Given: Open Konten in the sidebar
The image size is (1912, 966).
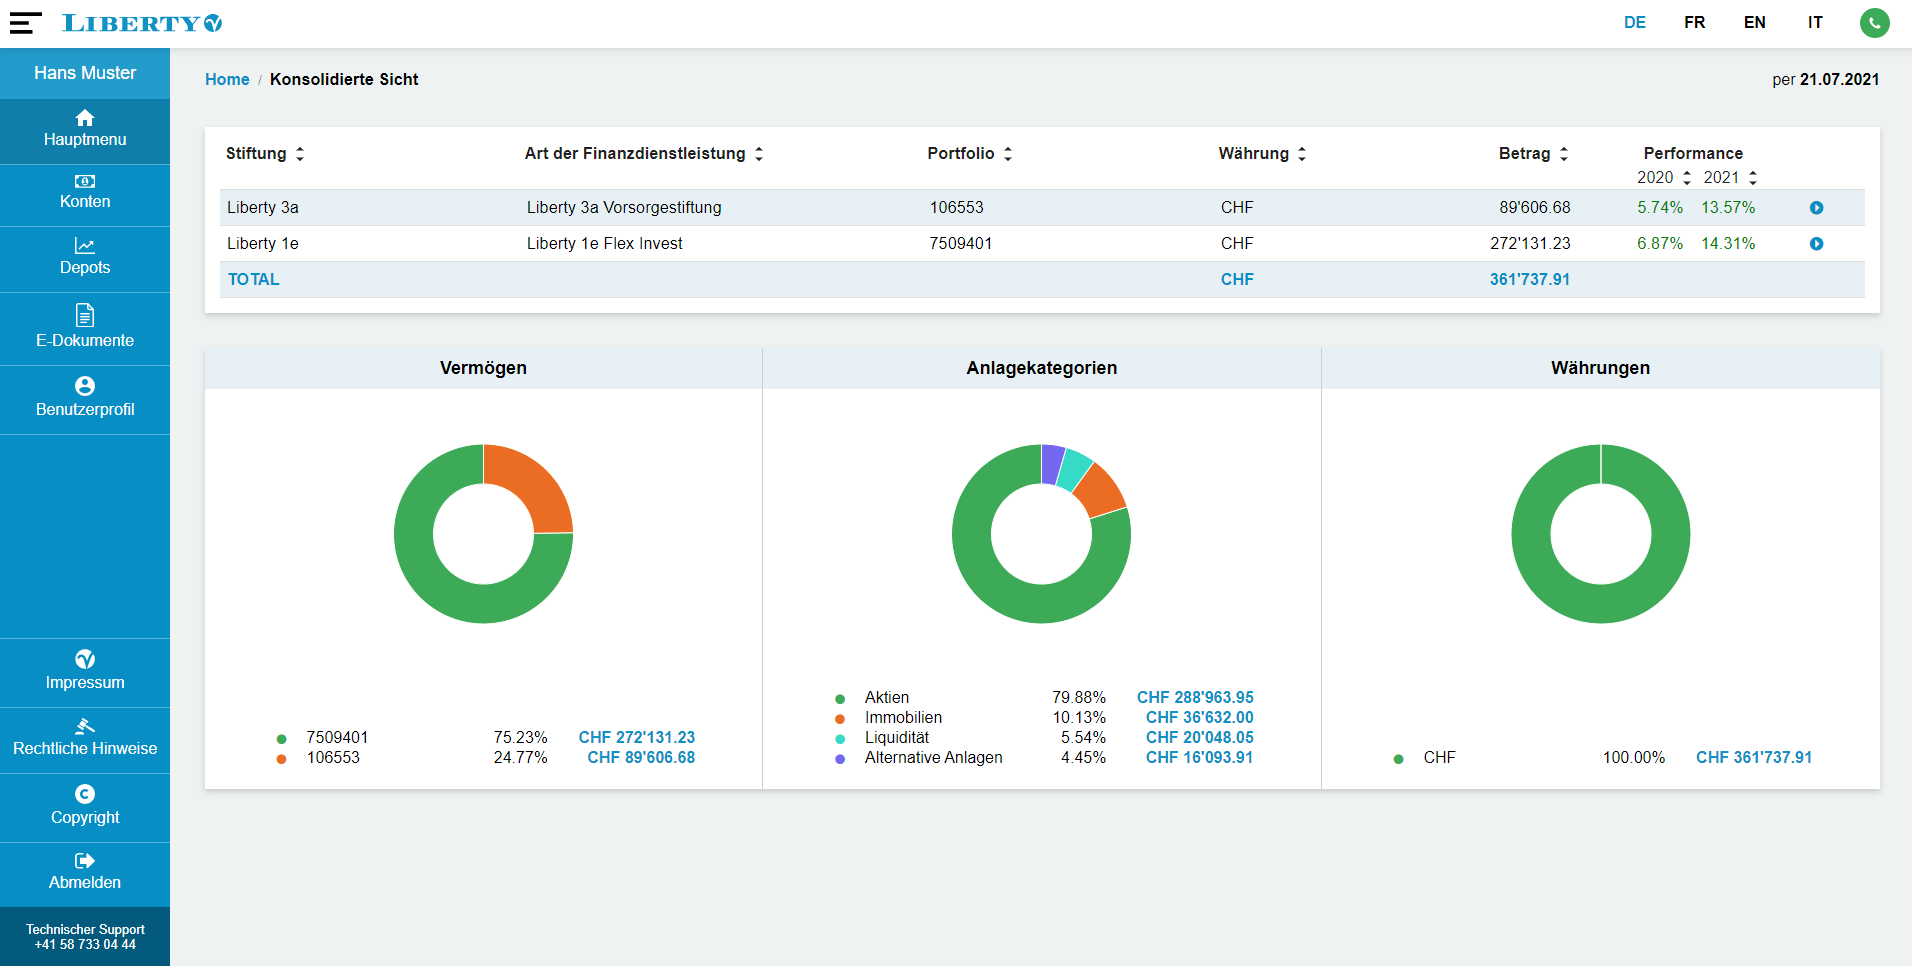Looking at the screenshot, I should click(x=85, y=196).
